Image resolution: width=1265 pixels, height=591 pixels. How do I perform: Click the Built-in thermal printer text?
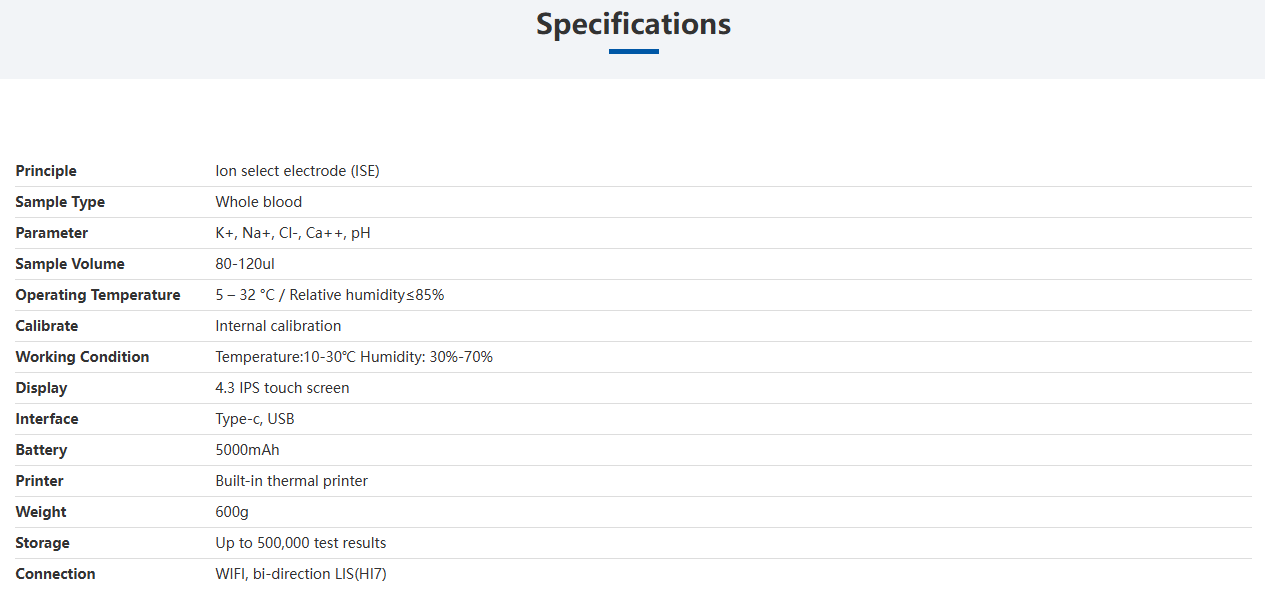coord(291,481)
